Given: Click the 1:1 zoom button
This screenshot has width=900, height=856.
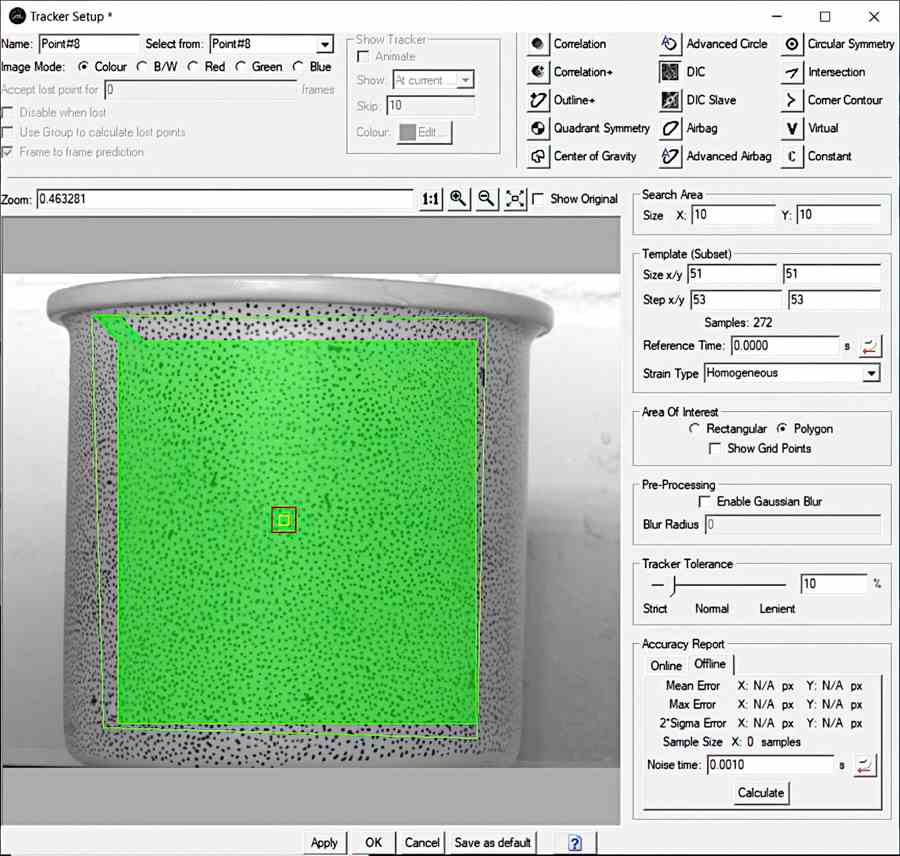Looking at the screenshot, I should [x=429, y=199].
